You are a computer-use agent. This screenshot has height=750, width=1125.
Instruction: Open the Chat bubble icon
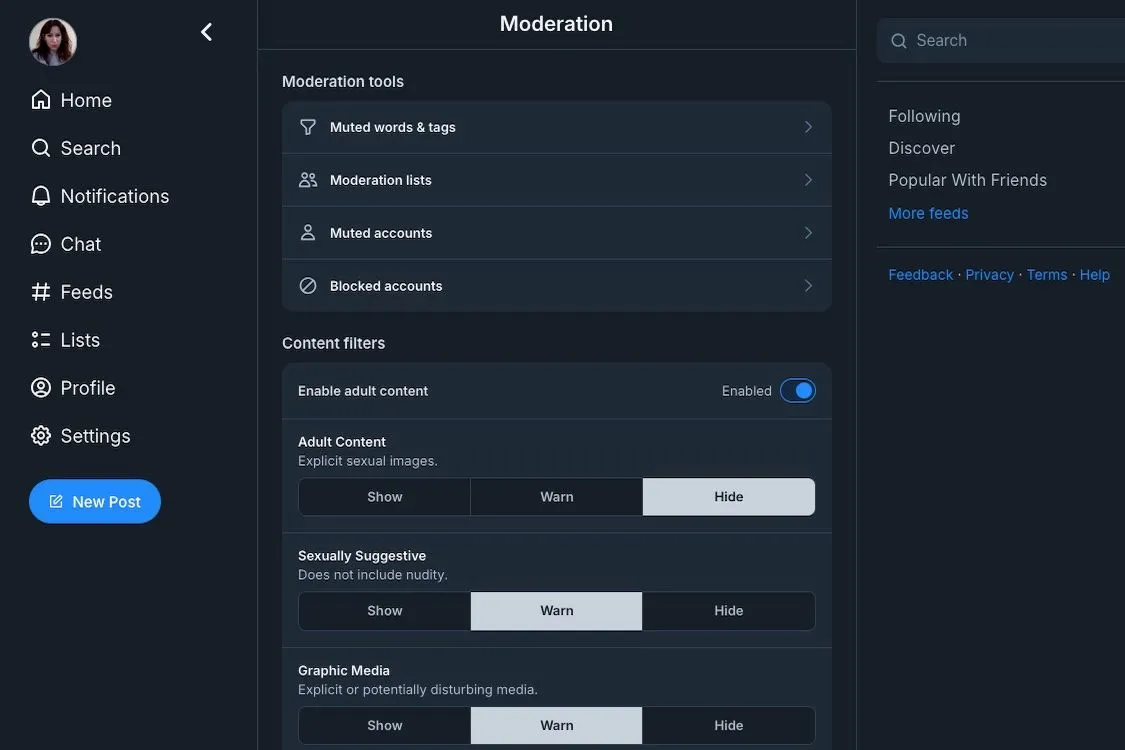[41, 244]
